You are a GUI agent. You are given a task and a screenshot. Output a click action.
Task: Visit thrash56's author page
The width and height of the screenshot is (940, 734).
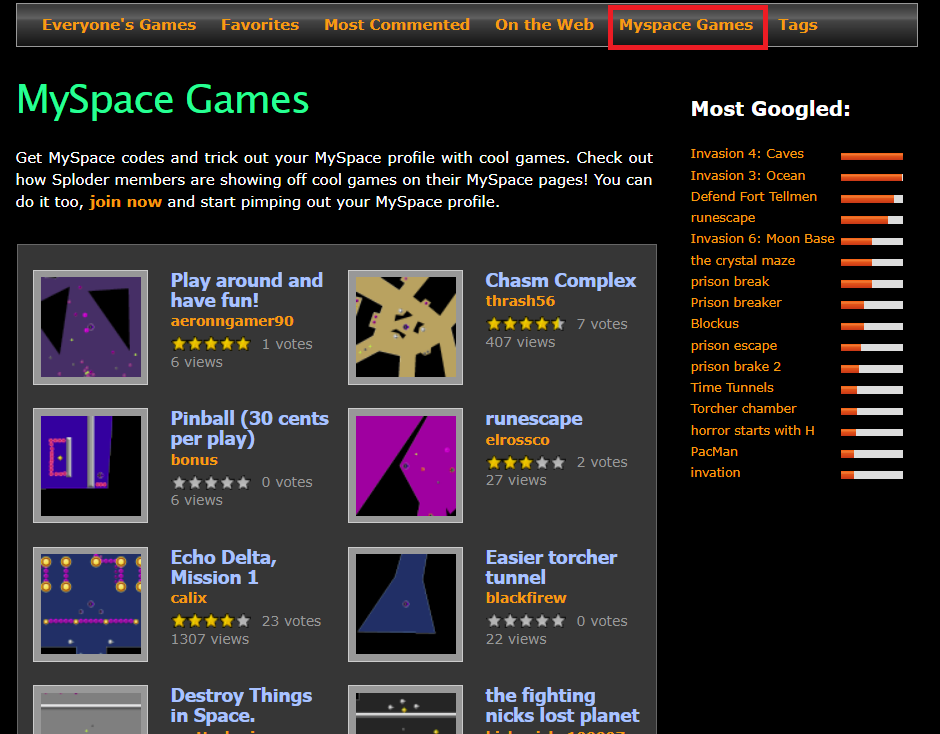pyautogui.click(x=520, y=300)
